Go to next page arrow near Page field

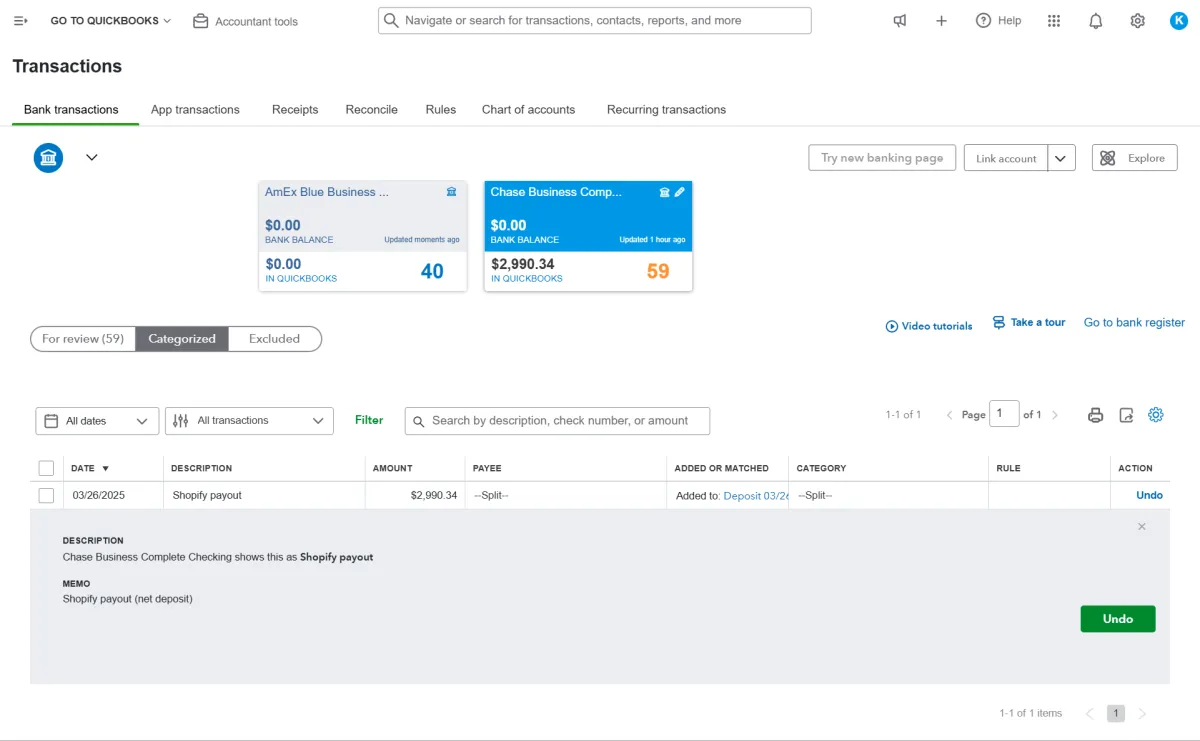coord(1055,415)
